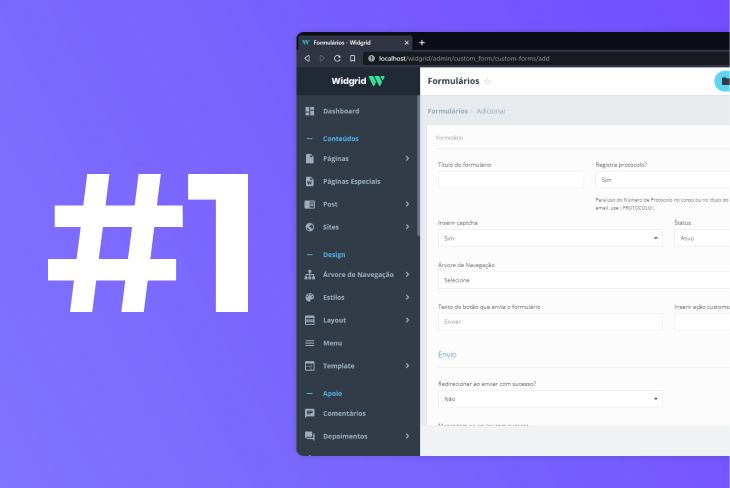Click the Árvore de Navegação sitemap icon
730x488 pixels.
pyautogui.click(x=310, y=274)
